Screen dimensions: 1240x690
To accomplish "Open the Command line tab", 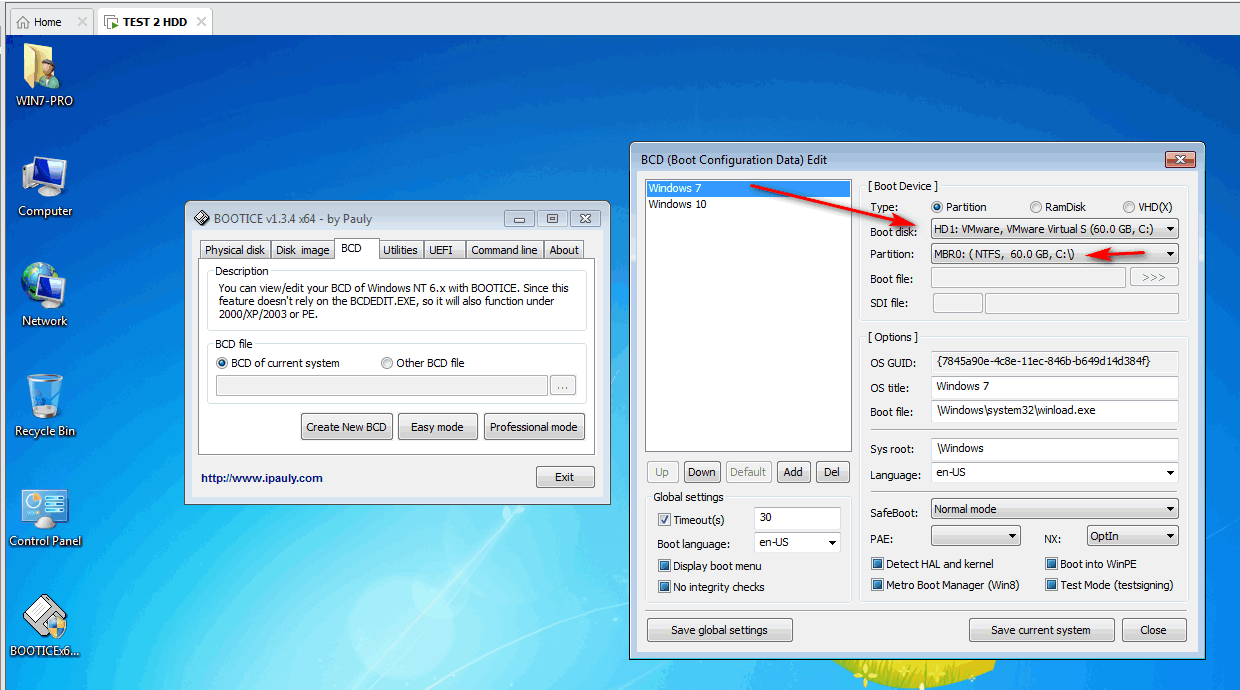I will (504, 250).
